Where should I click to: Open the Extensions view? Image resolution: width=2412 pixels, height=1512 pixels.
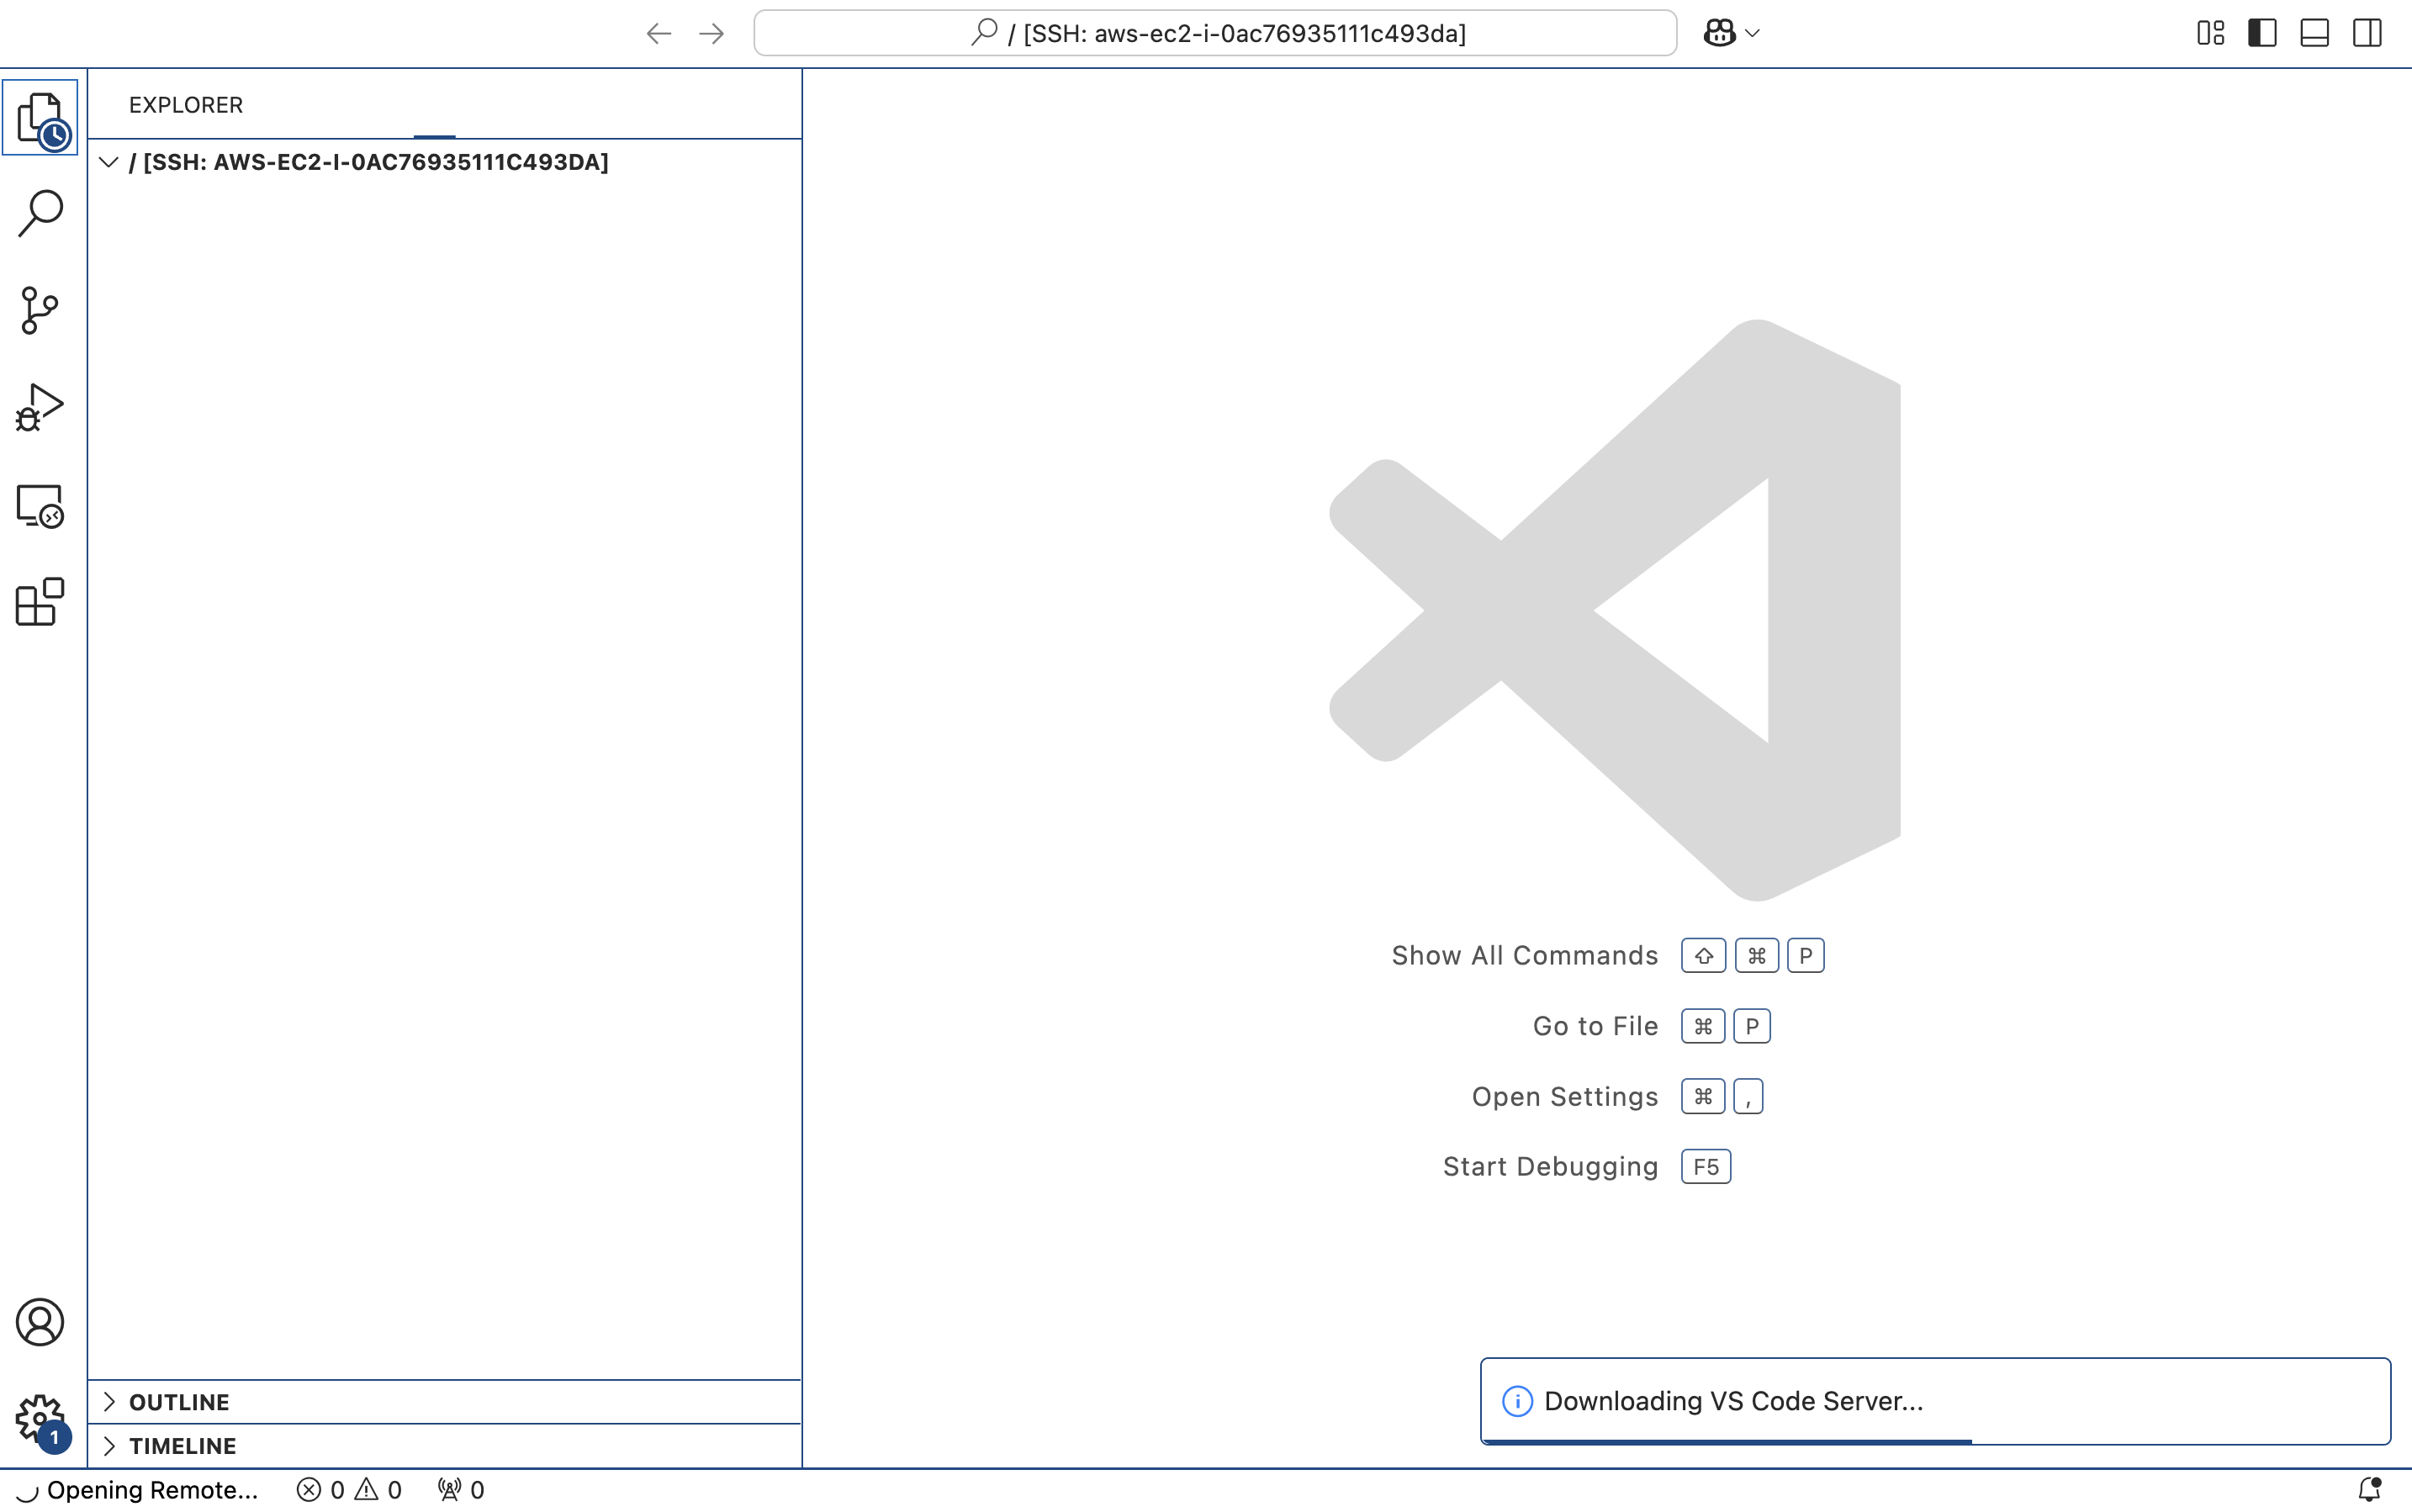click(x=40, y=602)
